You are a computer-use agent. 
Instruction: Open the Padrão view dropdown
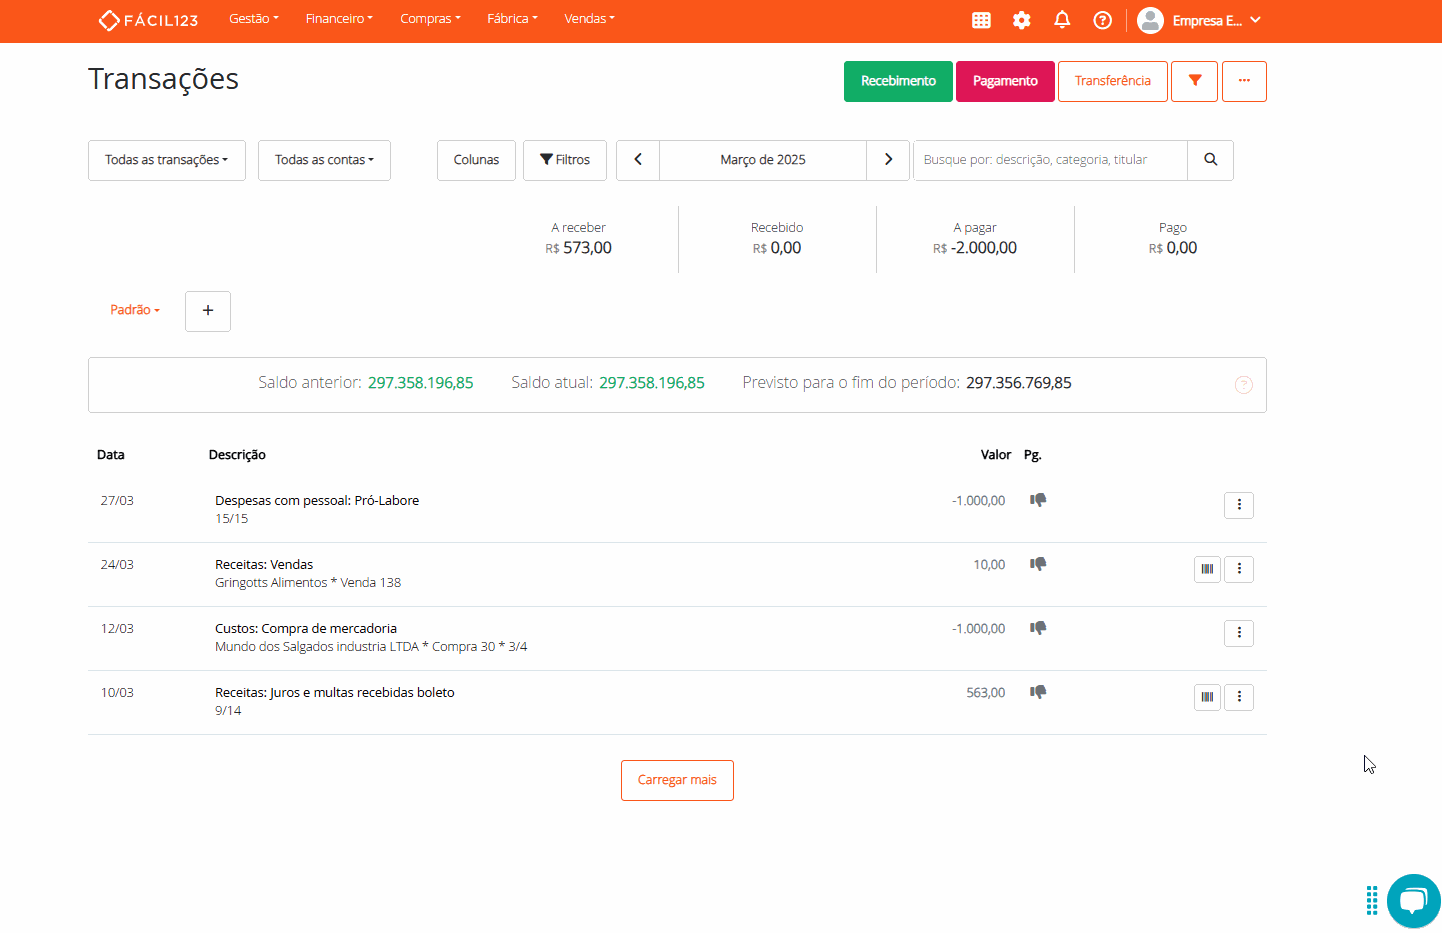tap(135, 310)
